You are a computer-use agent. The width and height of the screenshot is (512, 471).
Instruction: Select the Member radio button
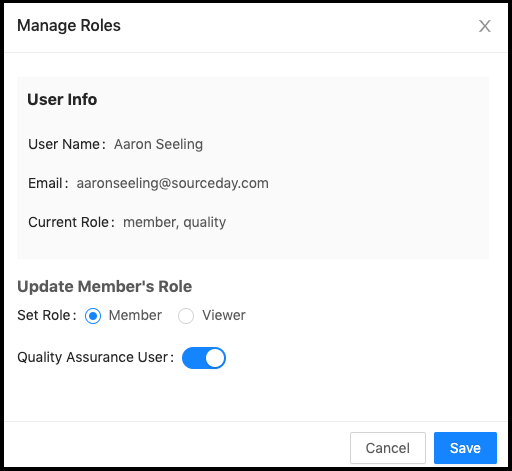(x=93, y=316)
